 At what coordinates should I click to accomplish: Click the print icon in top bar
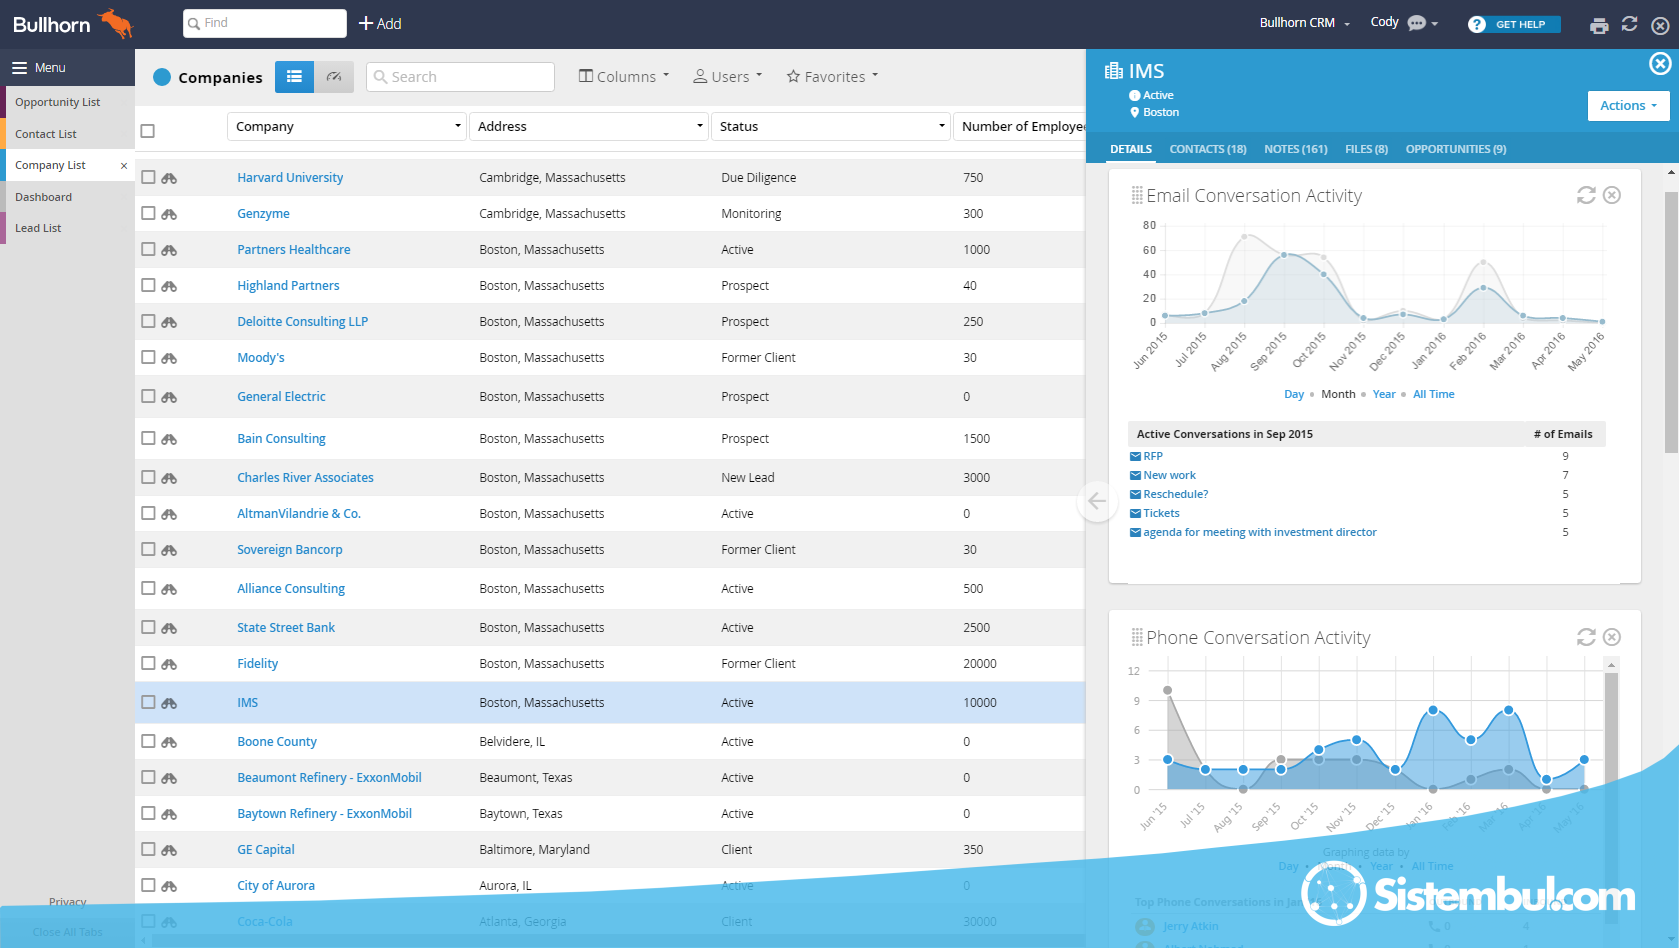pos(1599,25)
